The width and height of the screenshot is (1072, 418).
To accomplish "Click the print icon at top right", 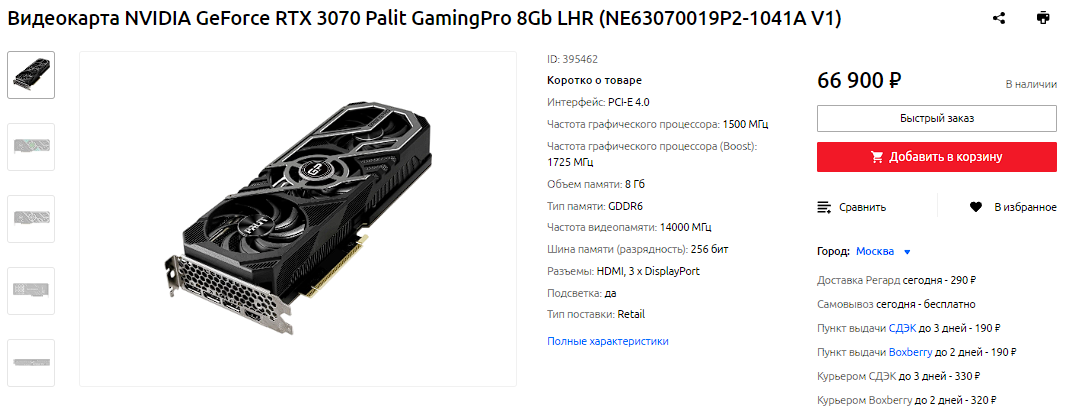I will pyautogui.click(x=1043, y=18).
